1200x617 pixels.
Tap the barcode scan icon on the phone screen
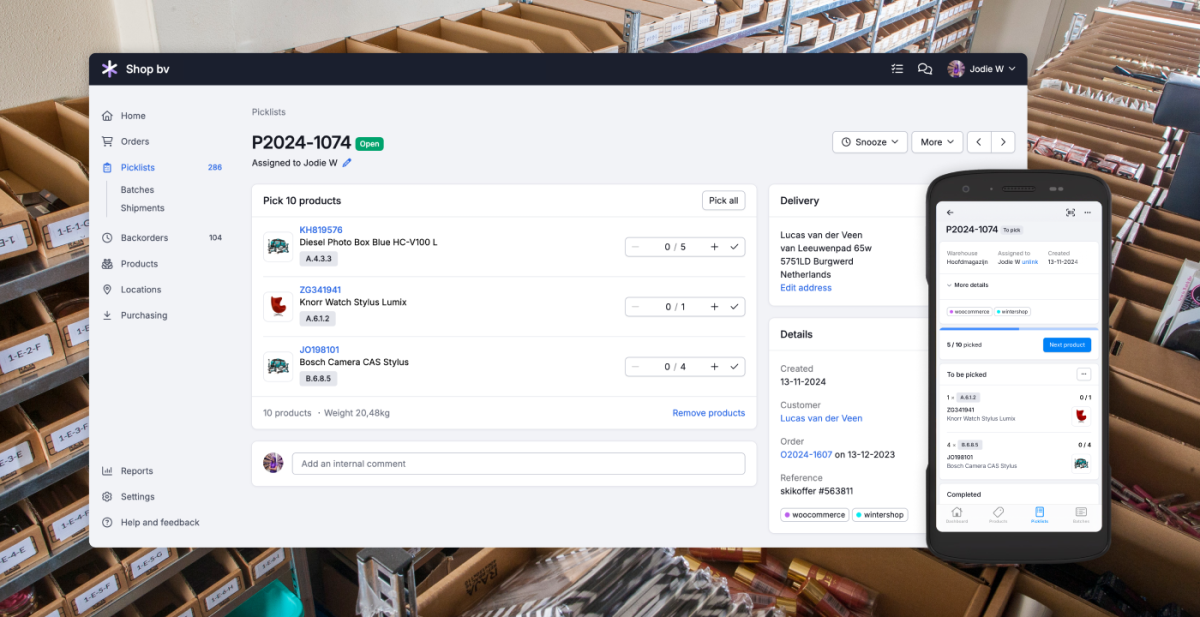pyautogui.click(x=1069, y=212)
